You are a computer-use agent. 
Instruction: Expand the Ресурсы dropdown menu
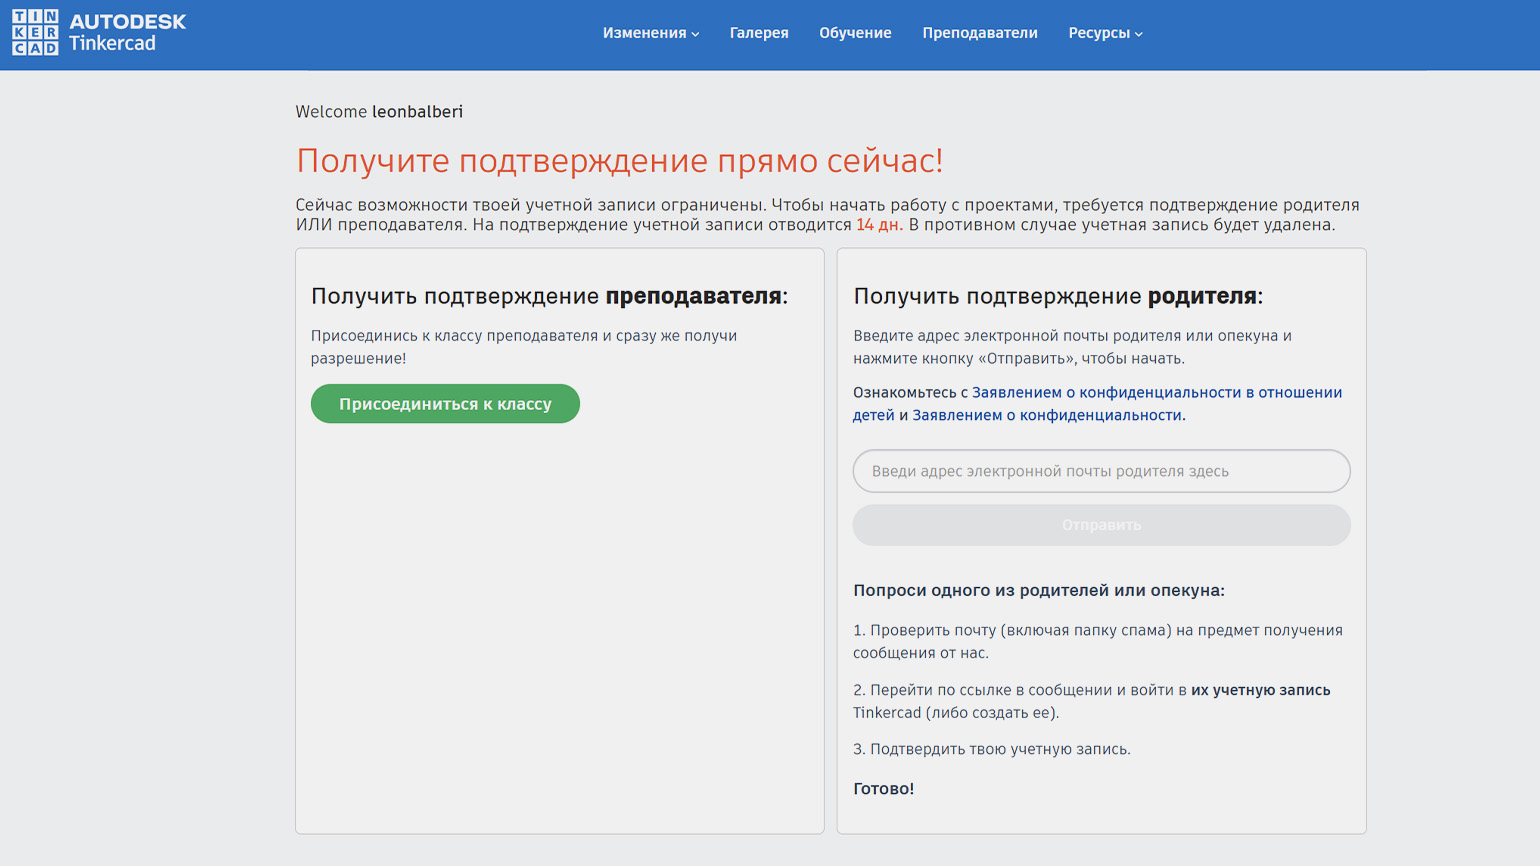pyautogui.click(x=1098, y=33)
